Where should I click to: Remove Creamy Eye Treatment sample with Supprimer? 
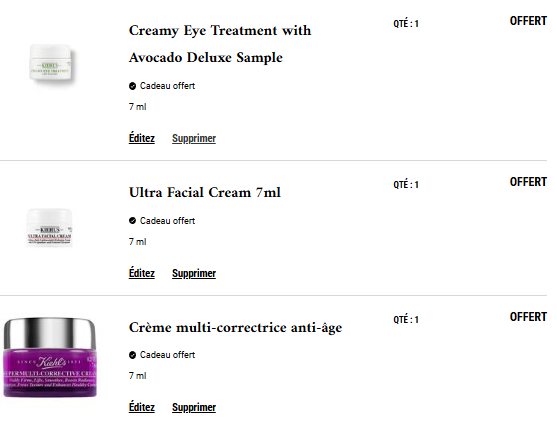[x=194, y=138]
